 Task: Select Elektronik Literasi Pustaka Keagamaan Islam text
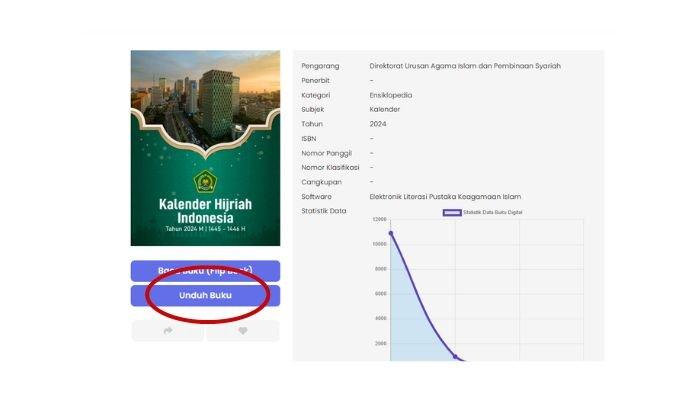pos(445,196)
